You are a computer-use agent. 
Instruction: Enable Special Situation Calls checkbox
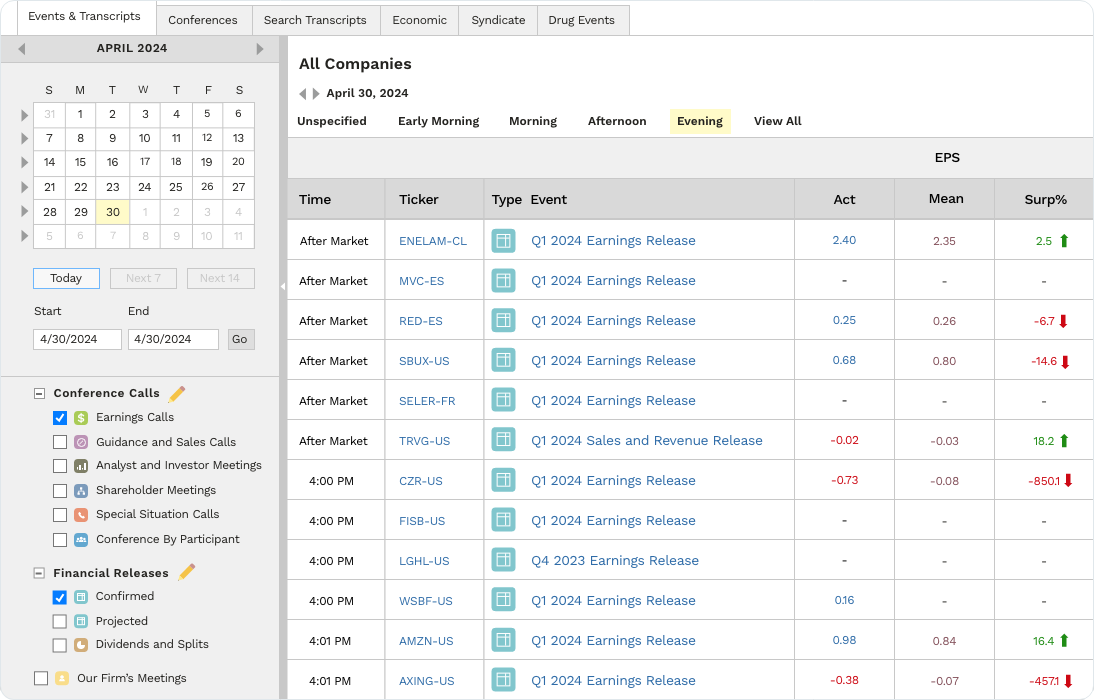click(60, 515)
